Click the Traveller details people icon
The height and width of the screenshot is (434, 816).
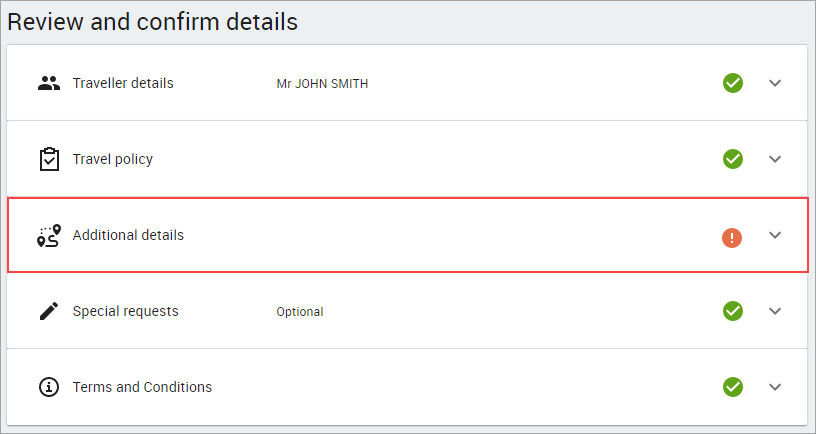pyautogui.click(x=49, y=83)
